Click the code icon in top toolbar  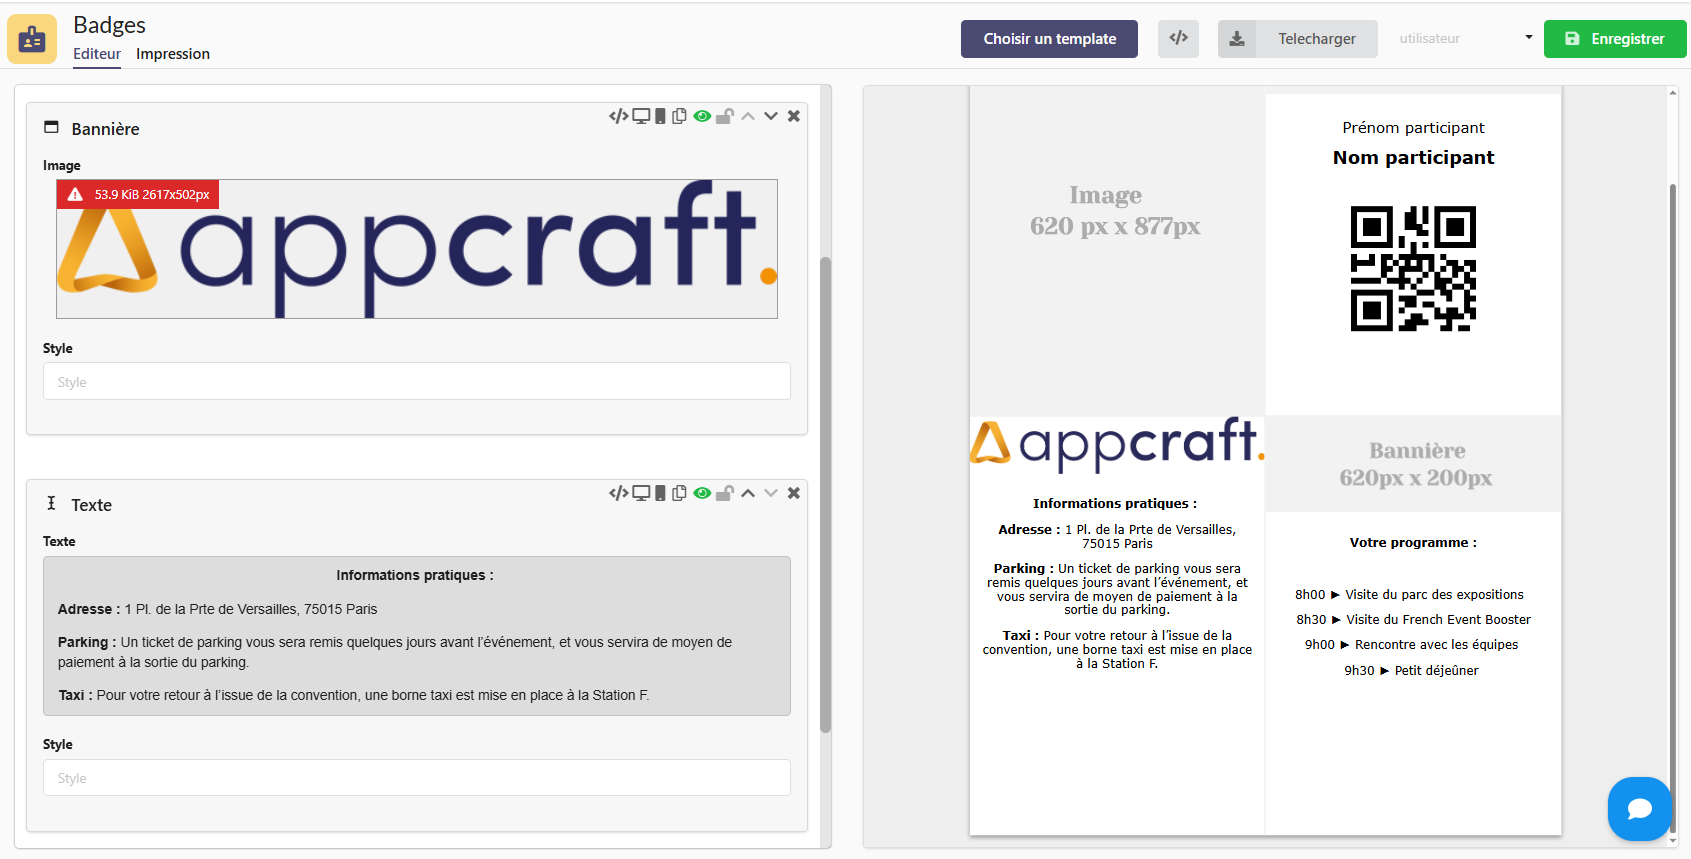coord(1179,39)
